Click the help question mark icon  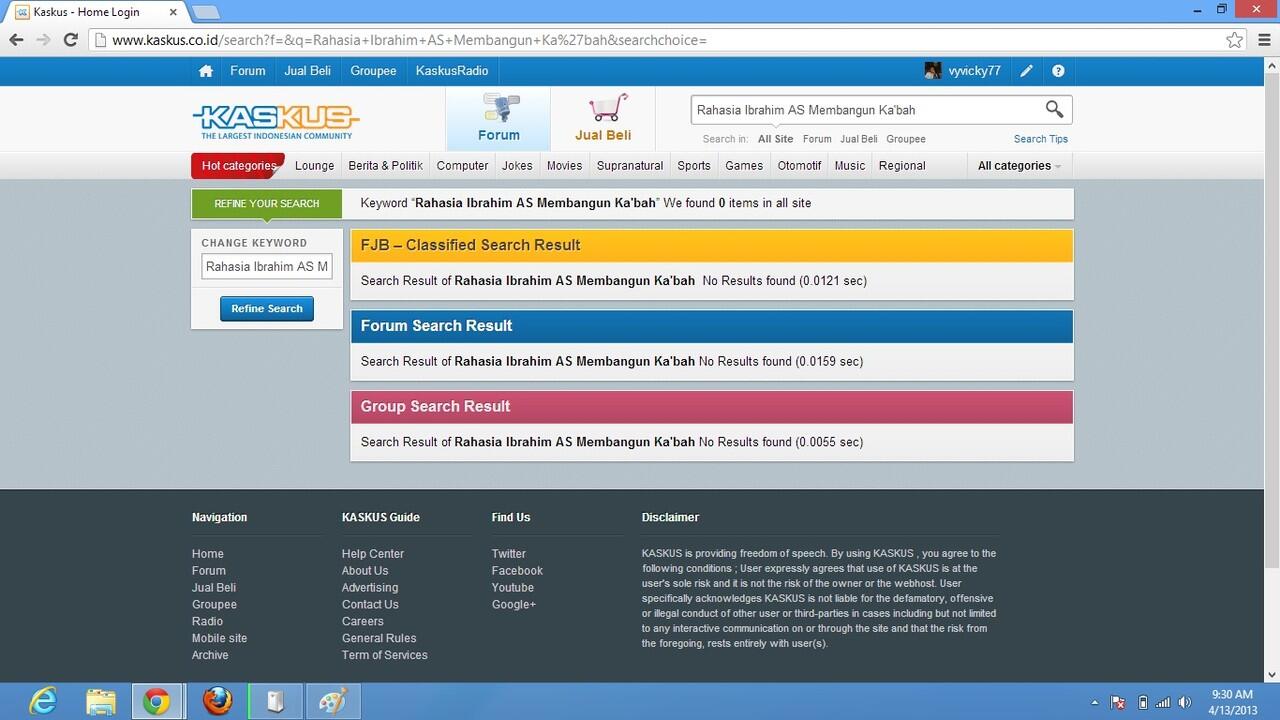tap(1058, 71)
